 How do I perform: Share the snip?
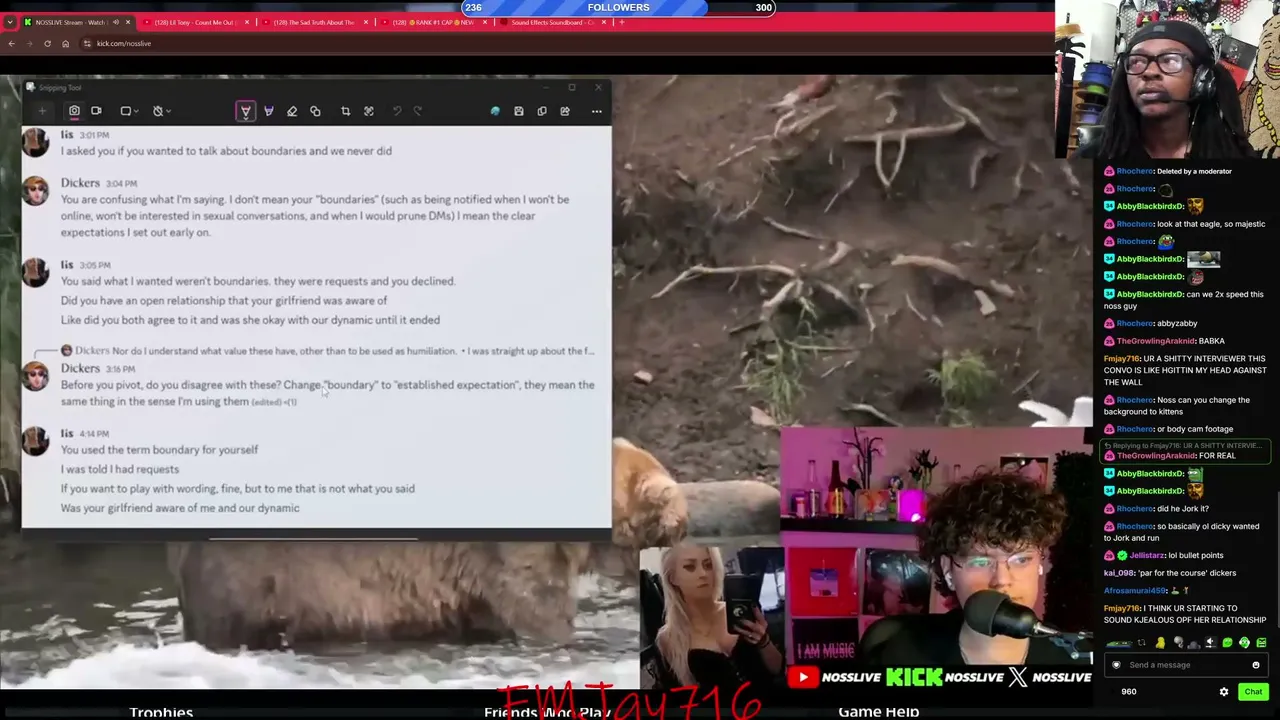565,111
